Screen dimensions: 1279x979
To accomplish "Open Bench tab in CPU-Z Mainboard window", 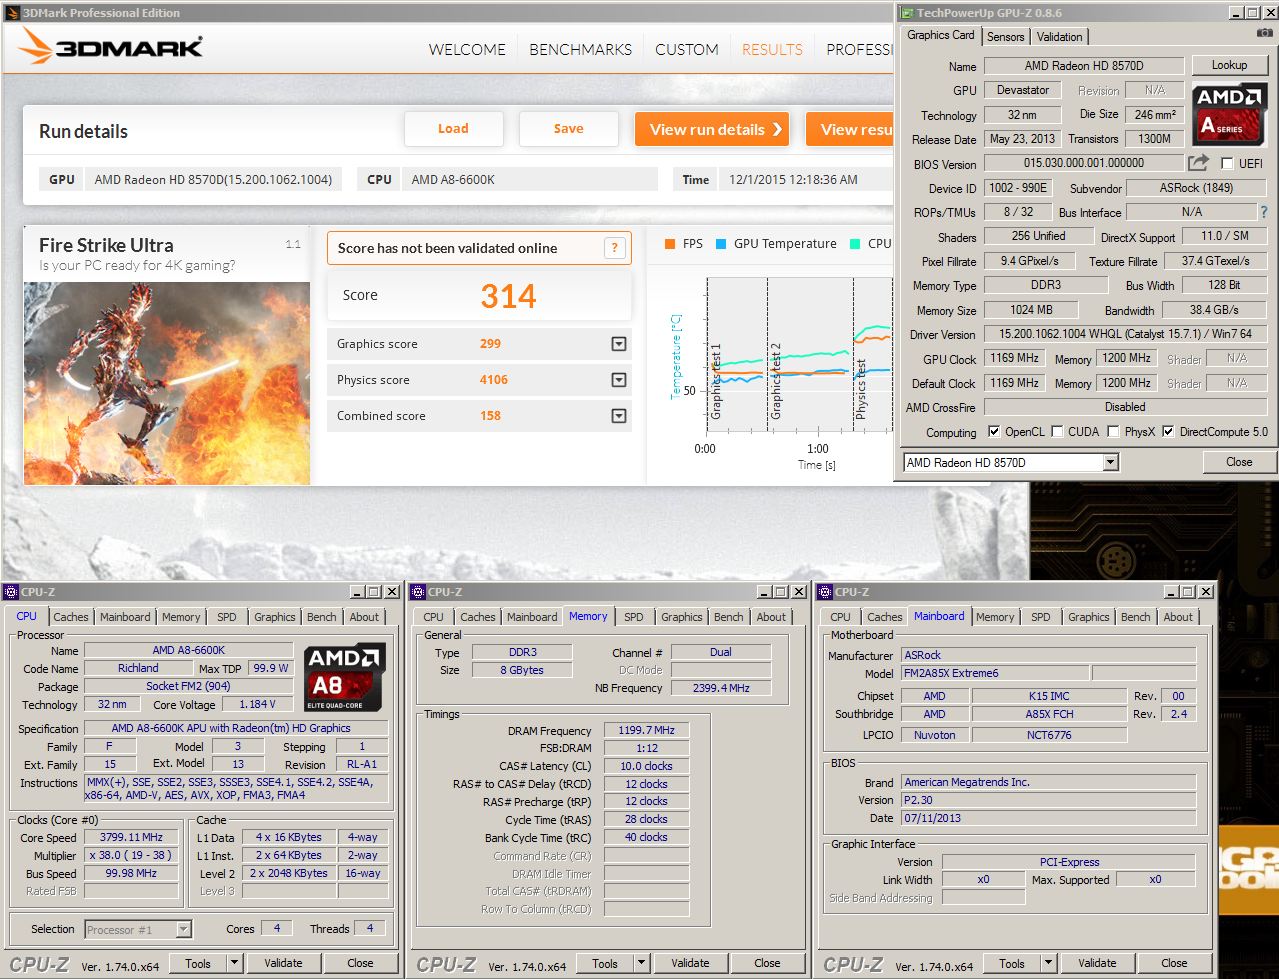I will tap(1135, 617).
